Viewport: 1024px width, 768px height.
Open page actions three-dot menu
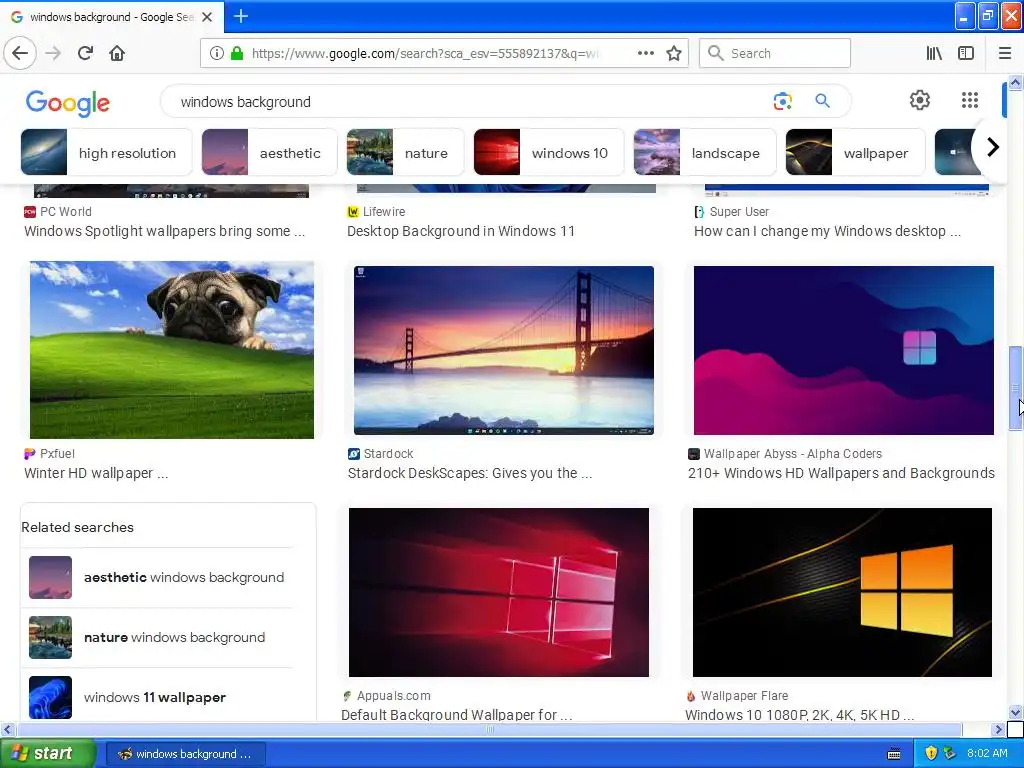(645, 53)
